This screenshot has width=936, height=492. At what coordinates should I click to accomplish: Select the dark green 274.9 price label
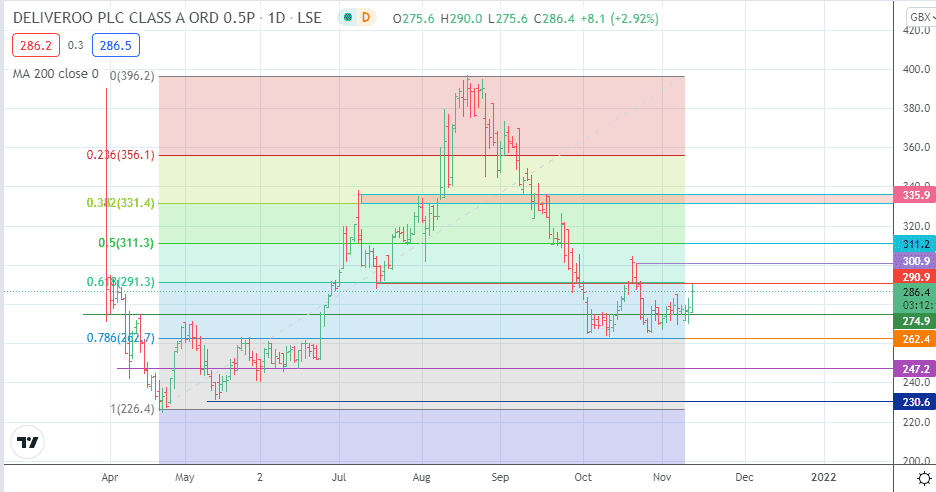point(915,321)
